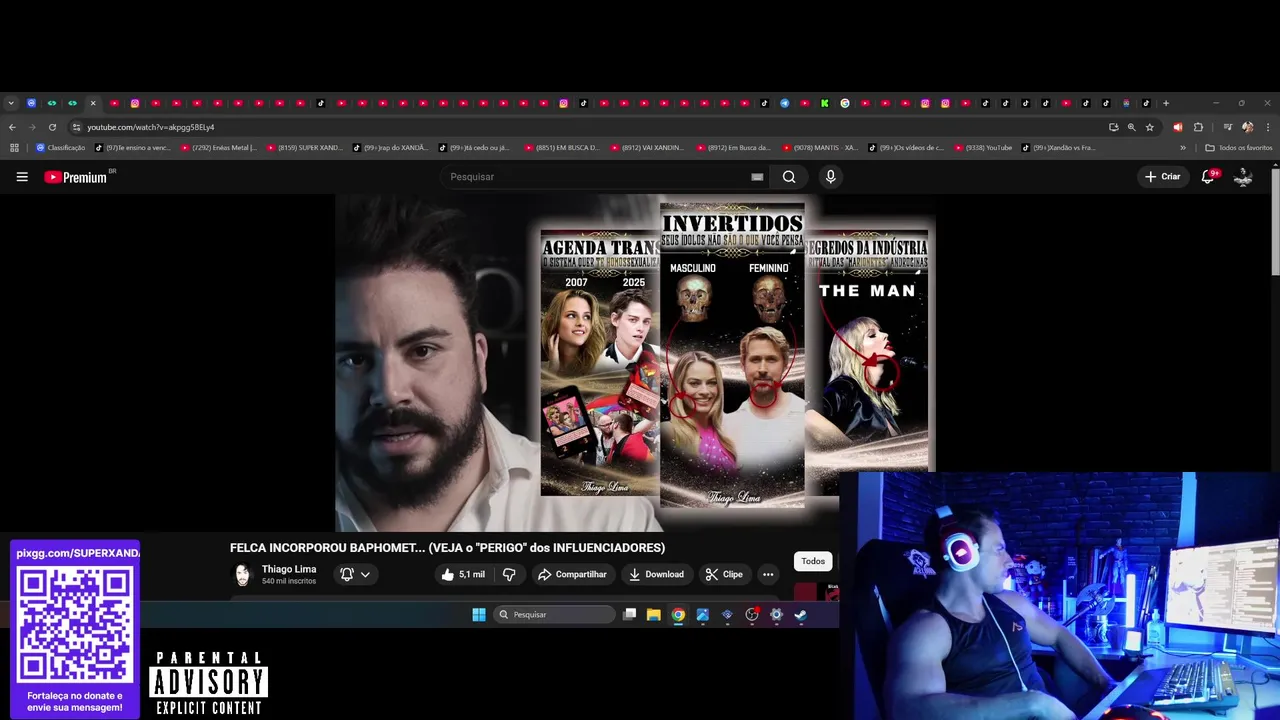Open the Classificação bookmark
Screen dimensions: 1280x720
click(60, 148)
